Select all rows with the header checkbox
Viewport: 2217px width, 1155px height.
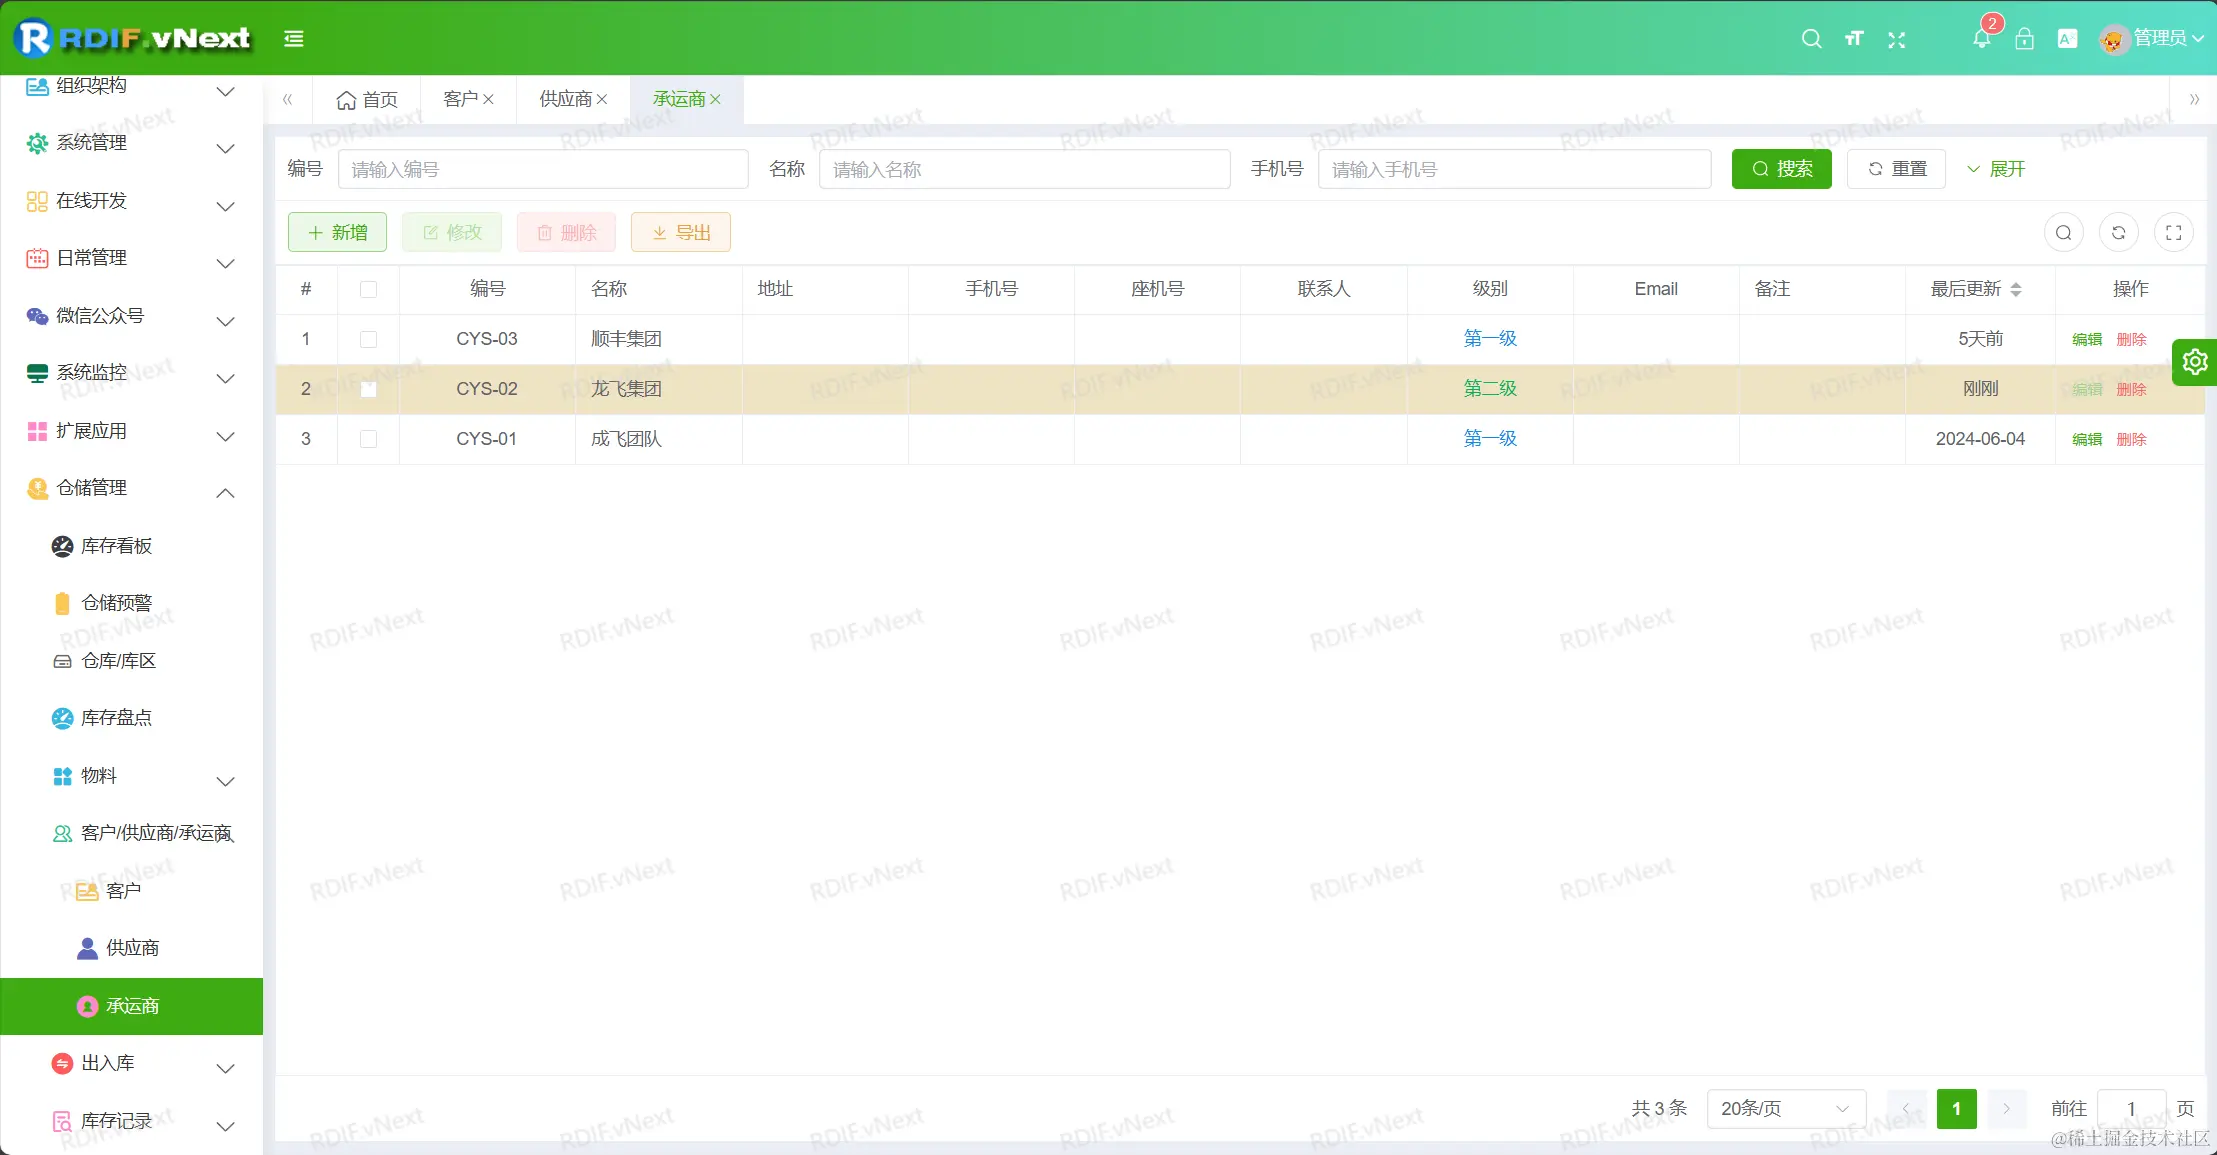[368, 289]
